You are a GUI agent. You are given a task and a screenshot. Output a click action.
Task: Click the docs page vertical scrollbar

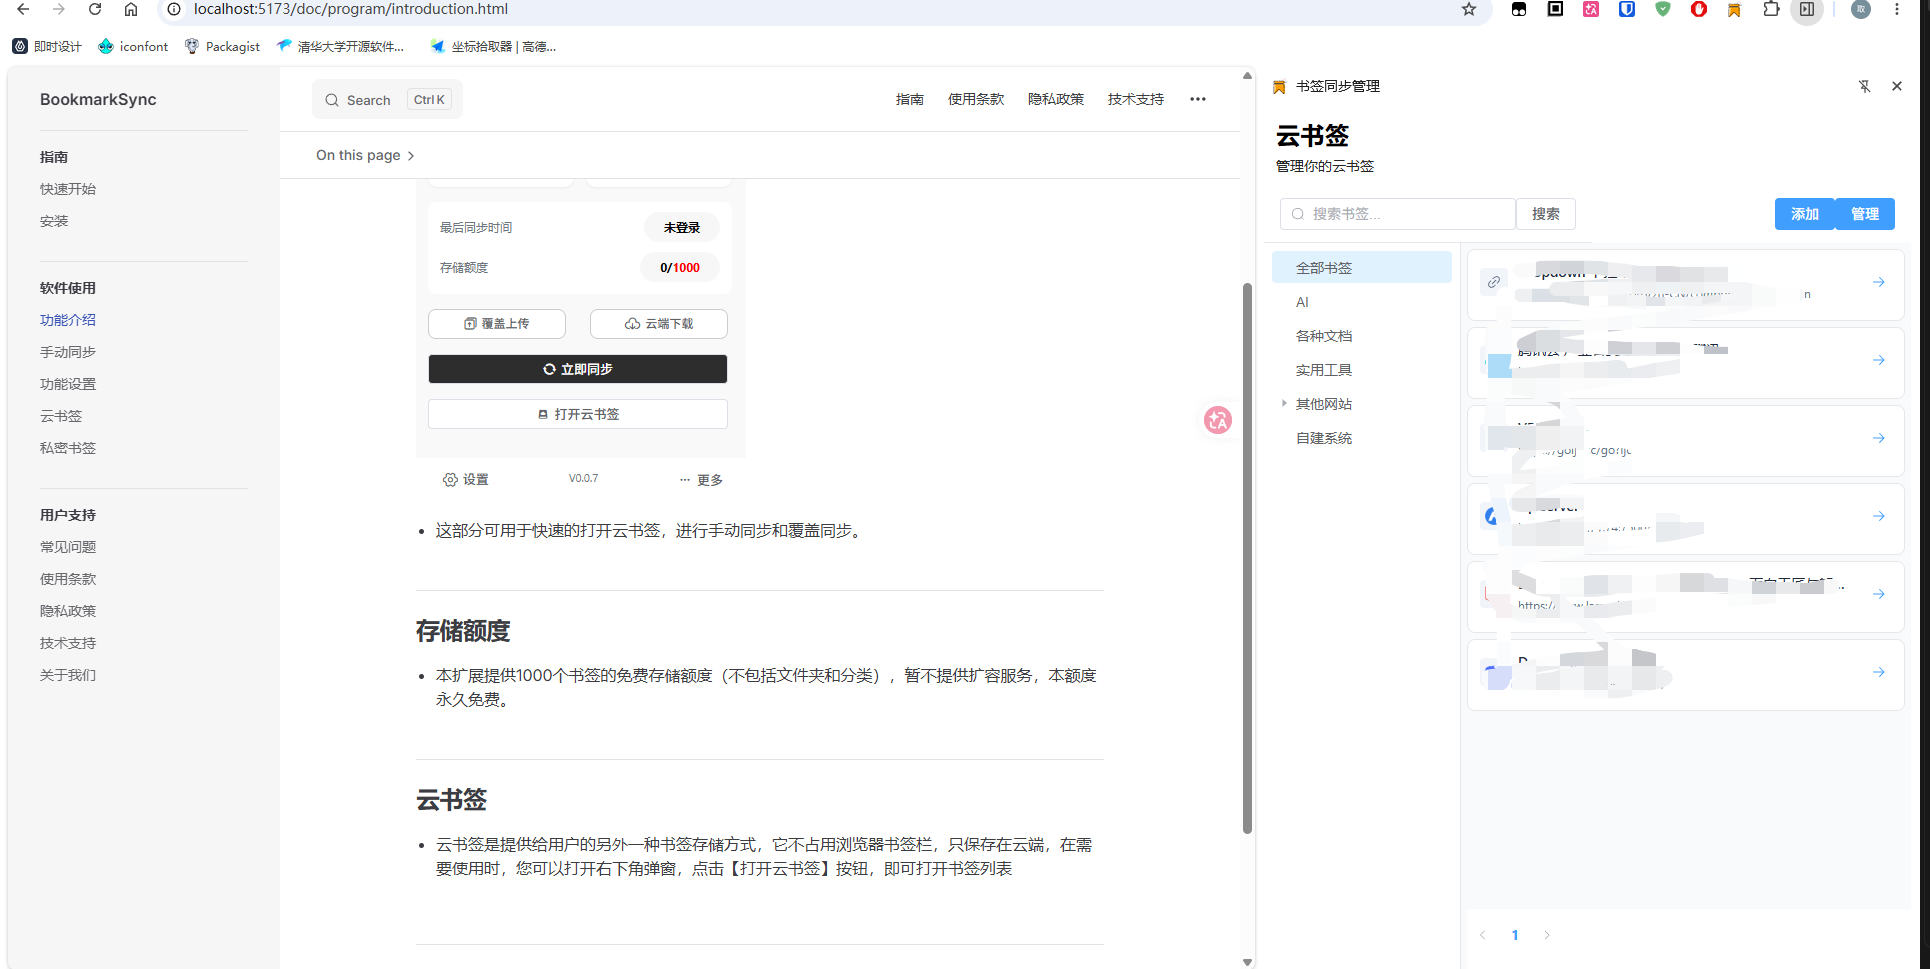pos(1247,557)
